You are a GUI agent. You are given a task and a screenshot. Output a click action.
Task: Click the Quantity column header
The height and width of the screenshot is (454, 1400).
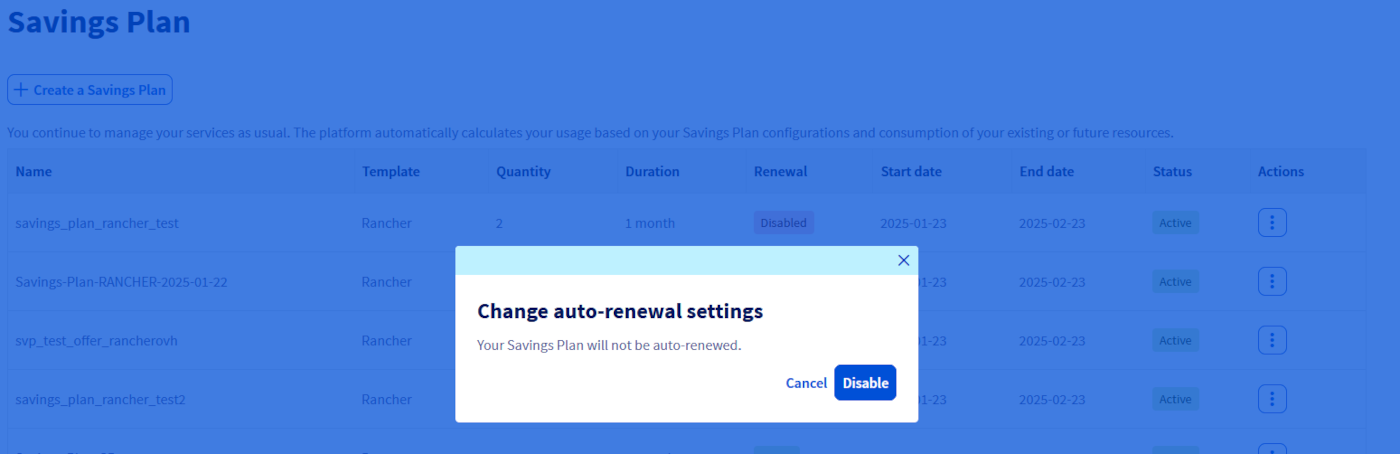(x=523, y=171)
